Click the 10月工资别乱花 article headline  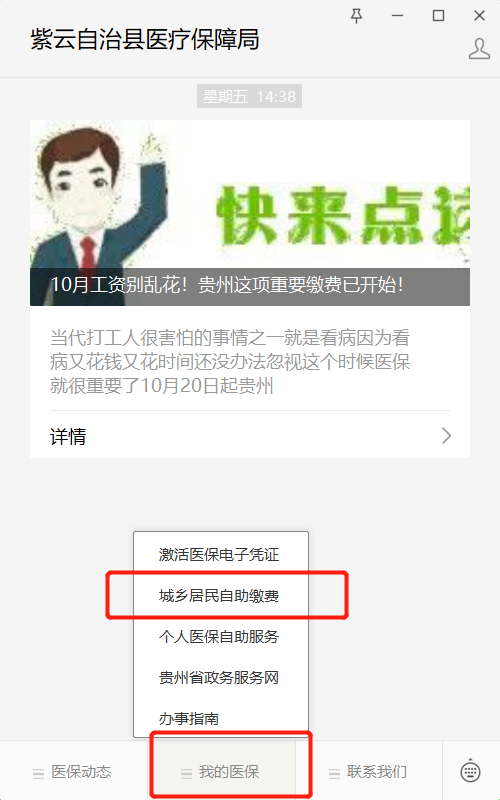coord(228,285)
